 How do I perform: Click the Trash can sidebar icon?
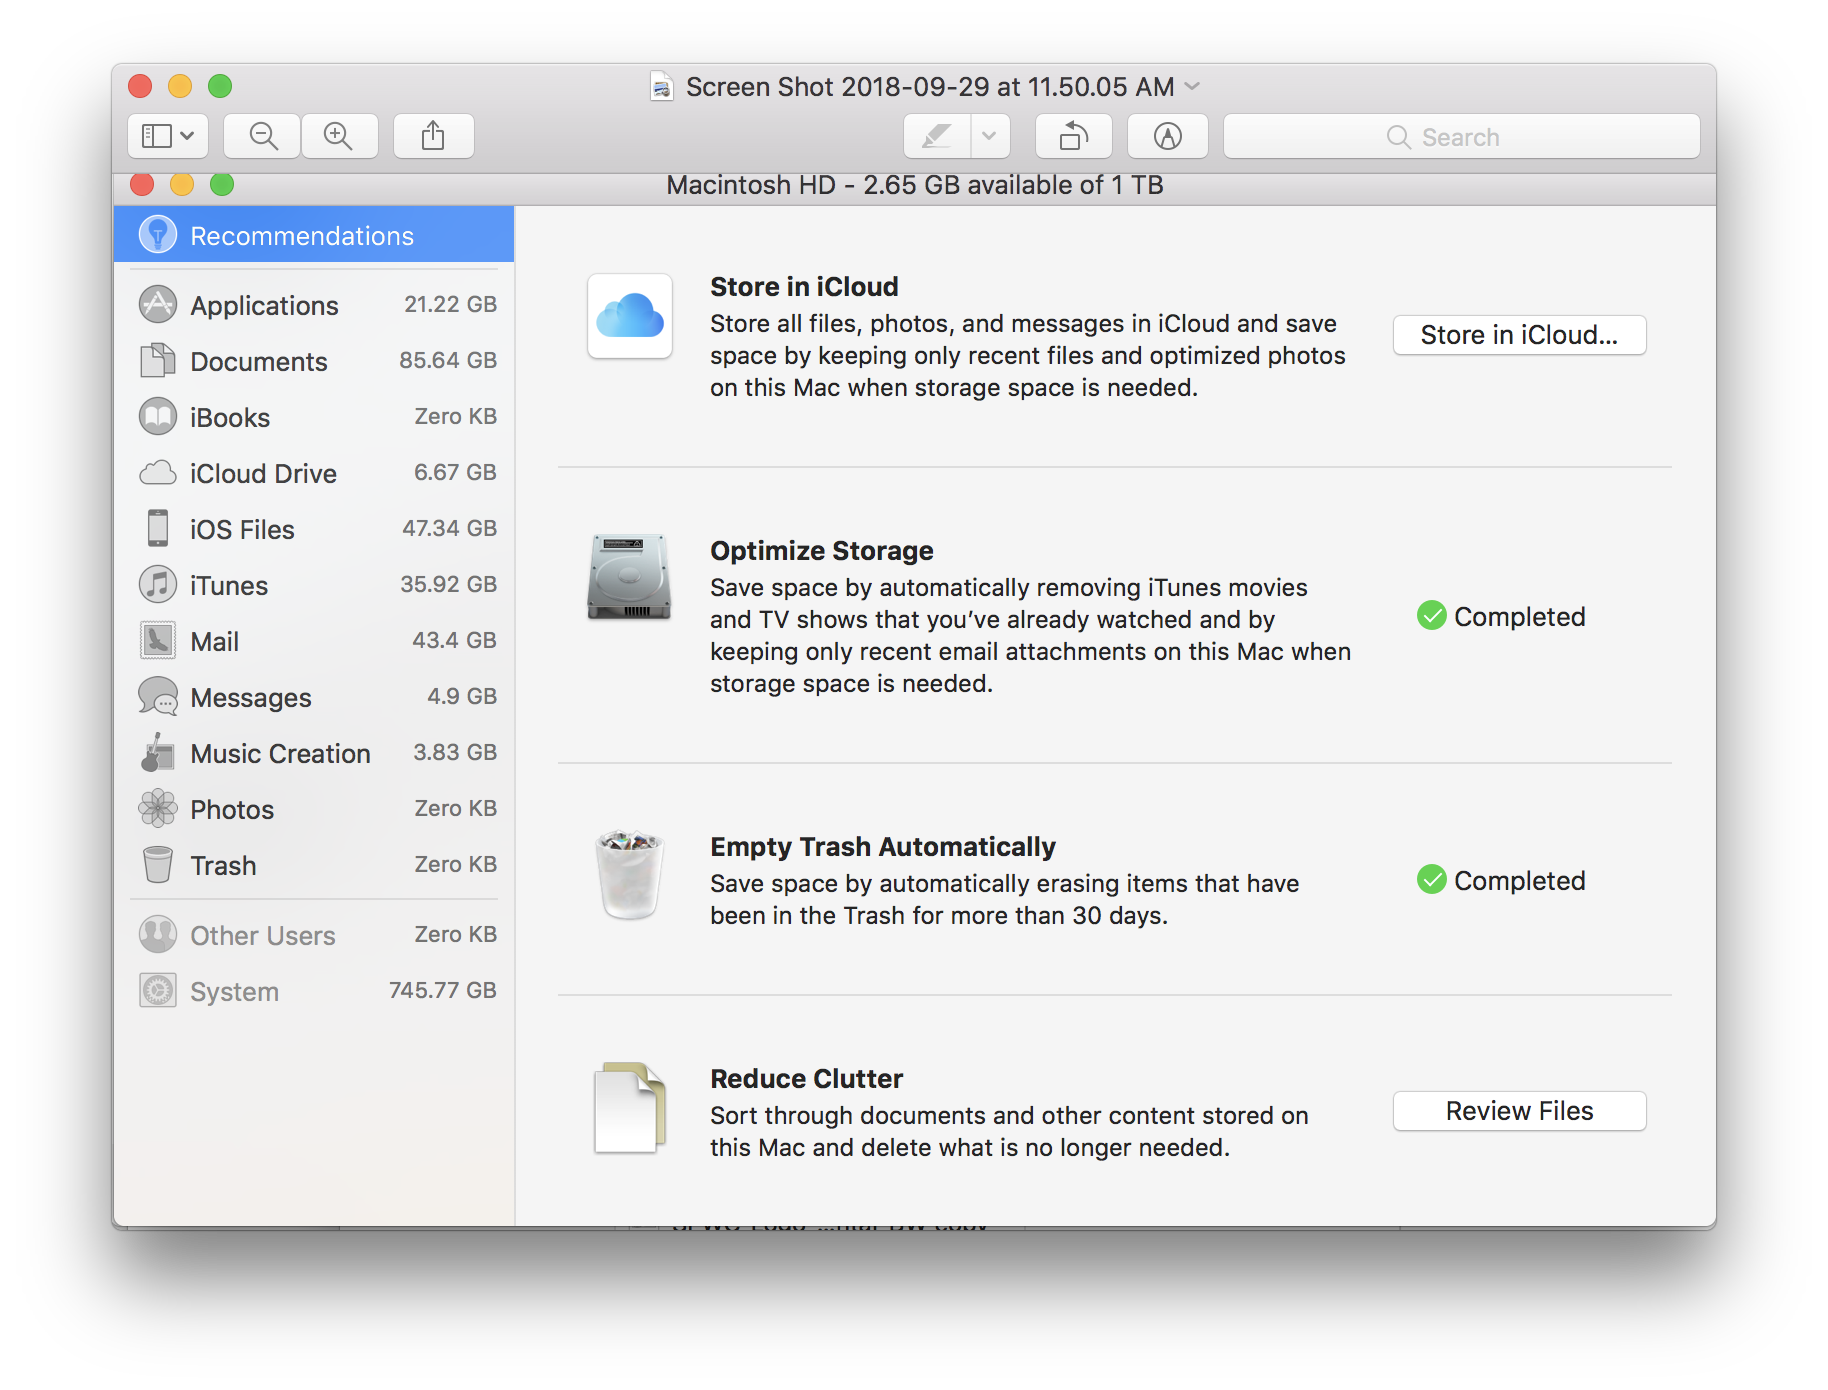pos(158,864)
